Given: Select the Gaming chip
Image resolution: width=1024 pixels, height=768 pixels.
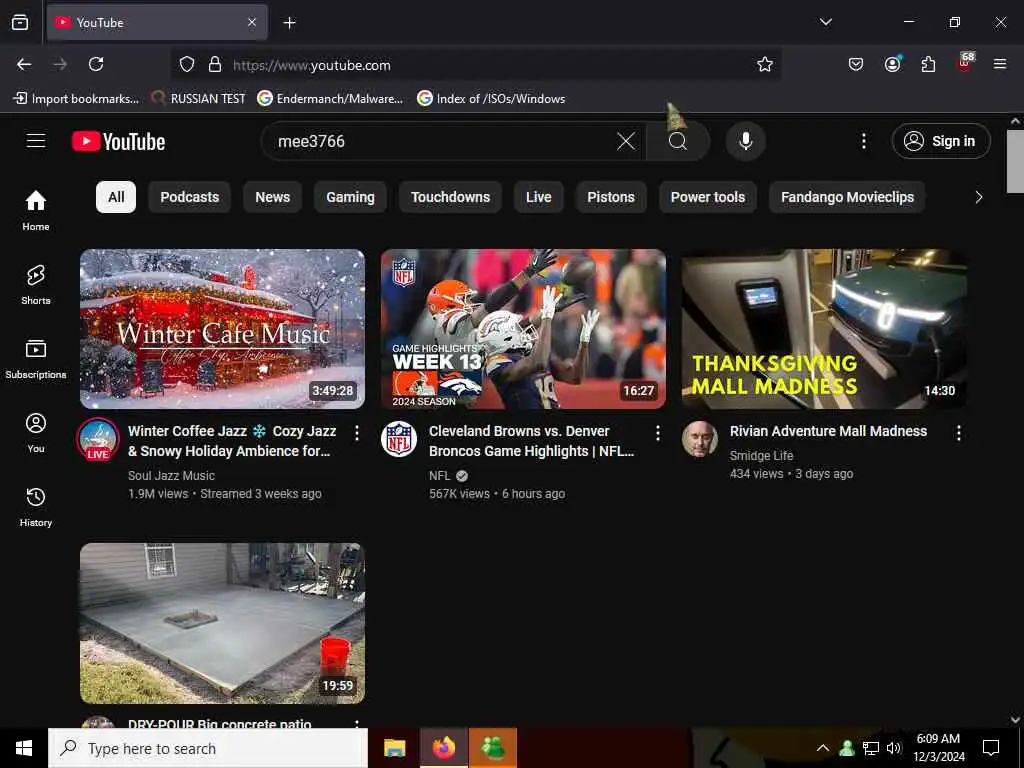Looking at the screenshot, I should coord(350,197).
